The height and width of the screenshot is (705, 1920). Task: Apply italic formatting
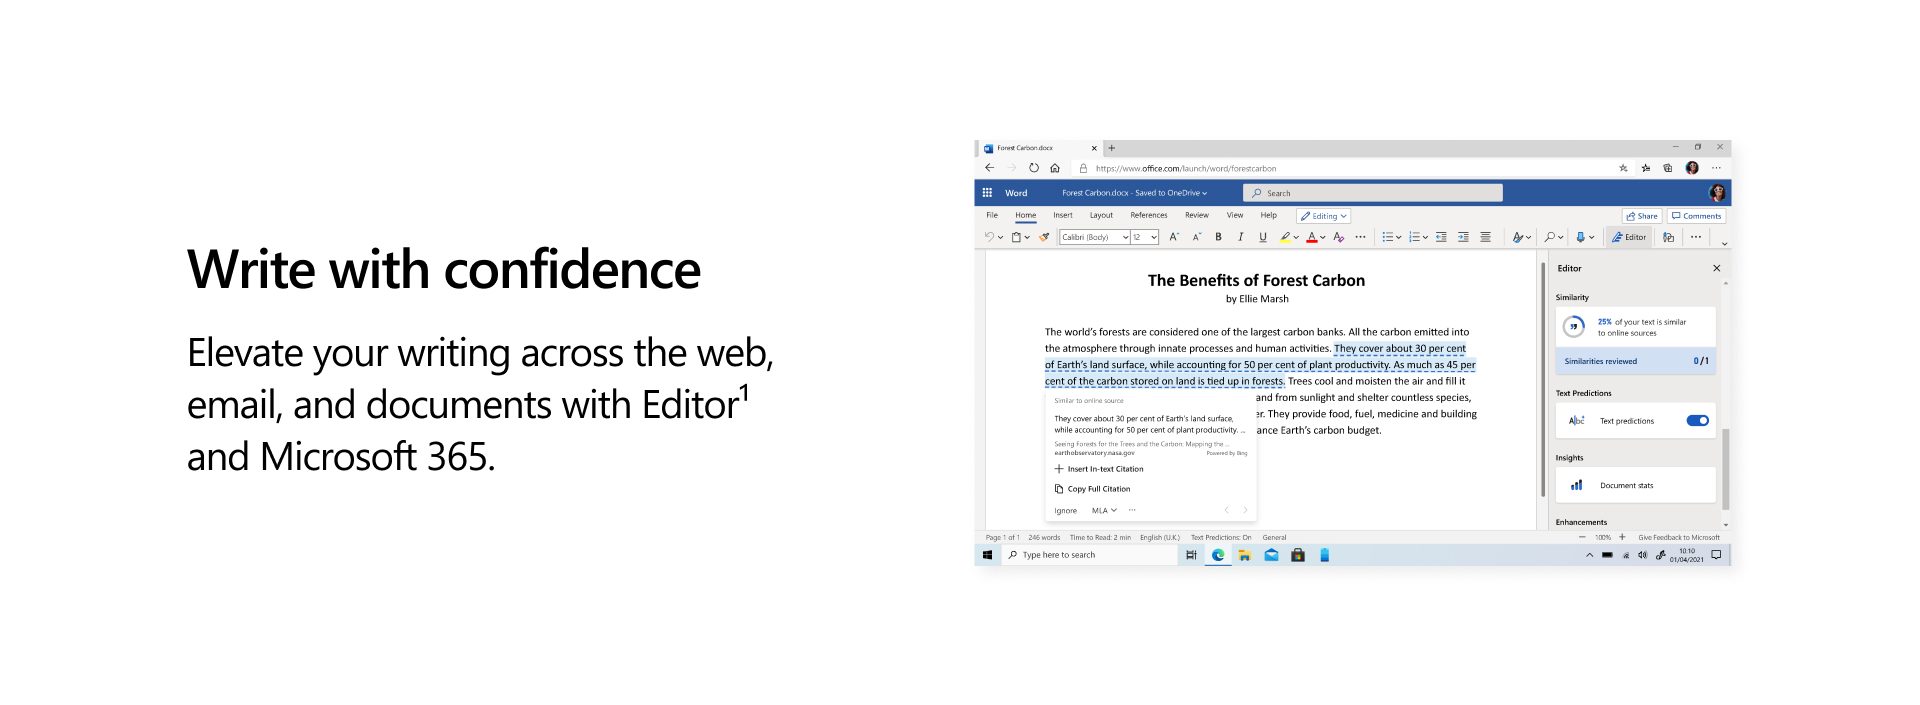(x=1240, y=237)
